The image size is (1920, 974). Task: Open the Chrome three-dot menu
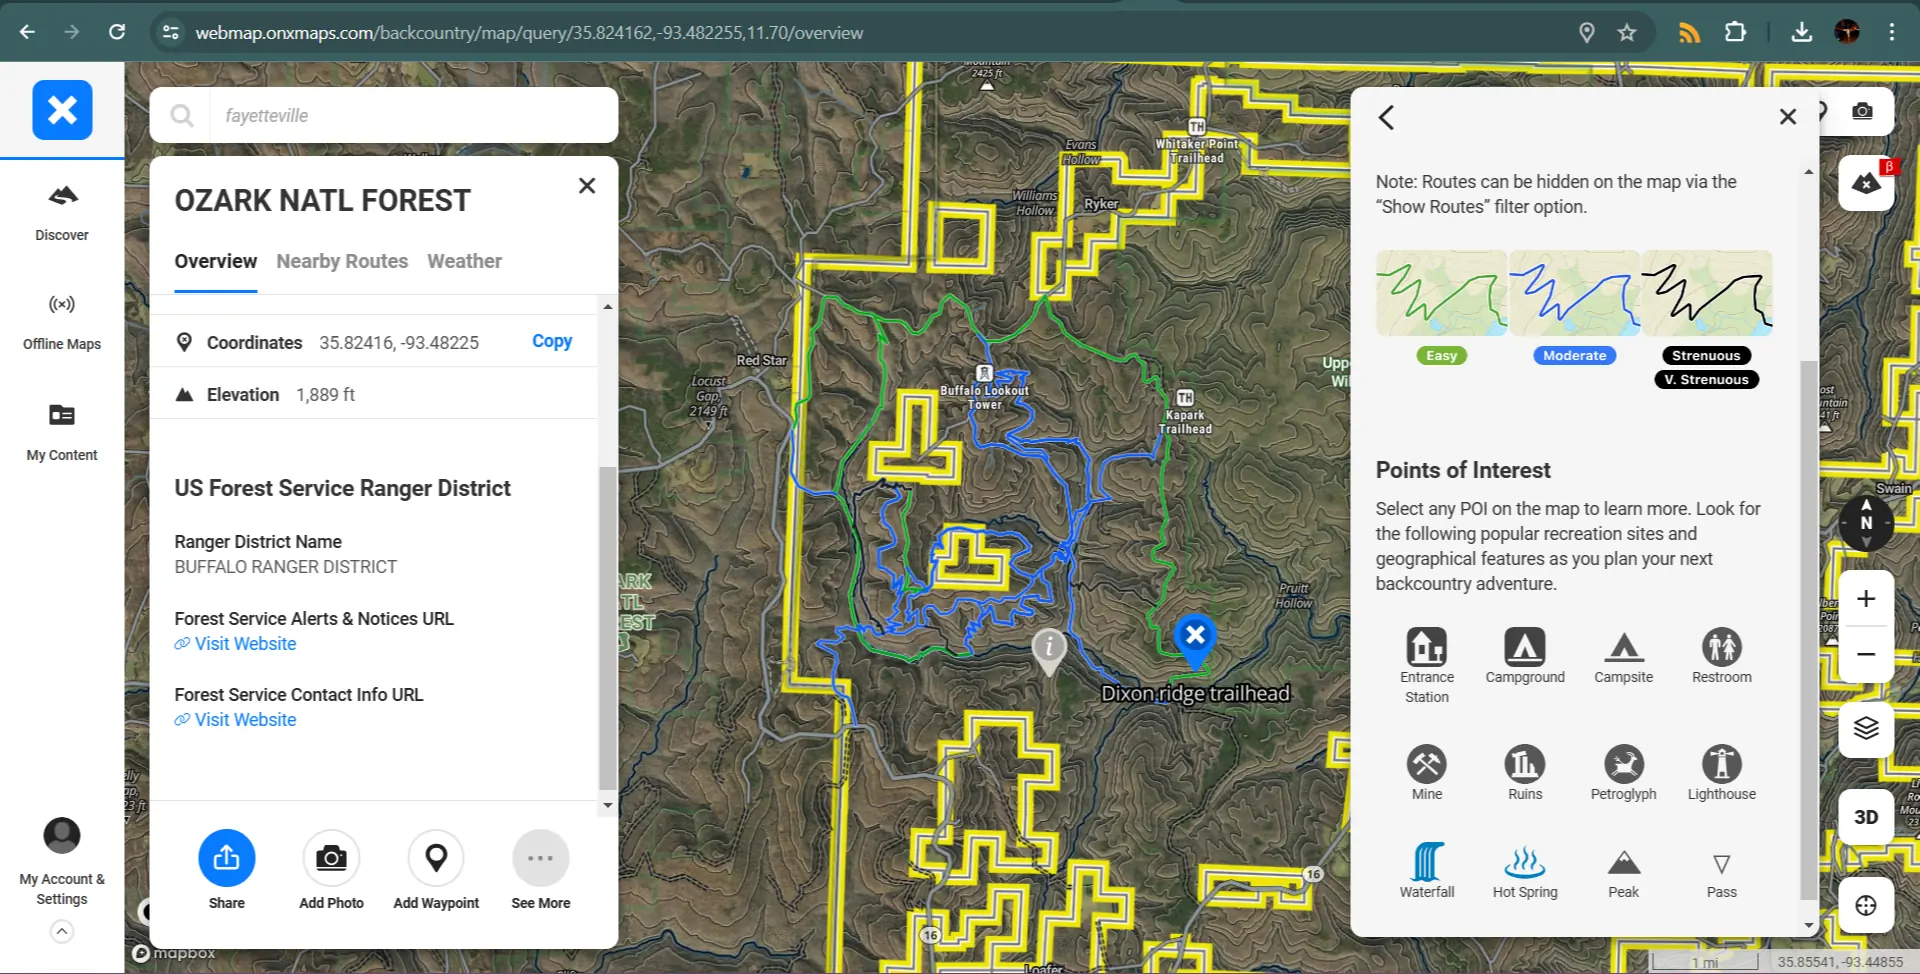pos(1892,32)
